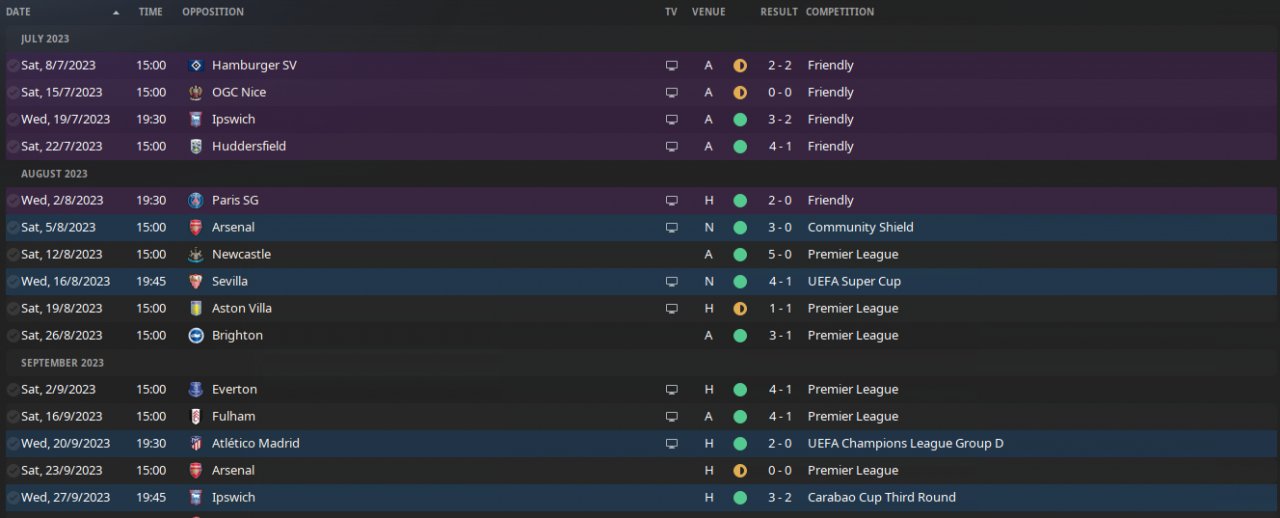Click the Atlético Madrid club badge
Image resolution: width=1280 pixels, height=518 pixels.
click(x=196, y=444)
